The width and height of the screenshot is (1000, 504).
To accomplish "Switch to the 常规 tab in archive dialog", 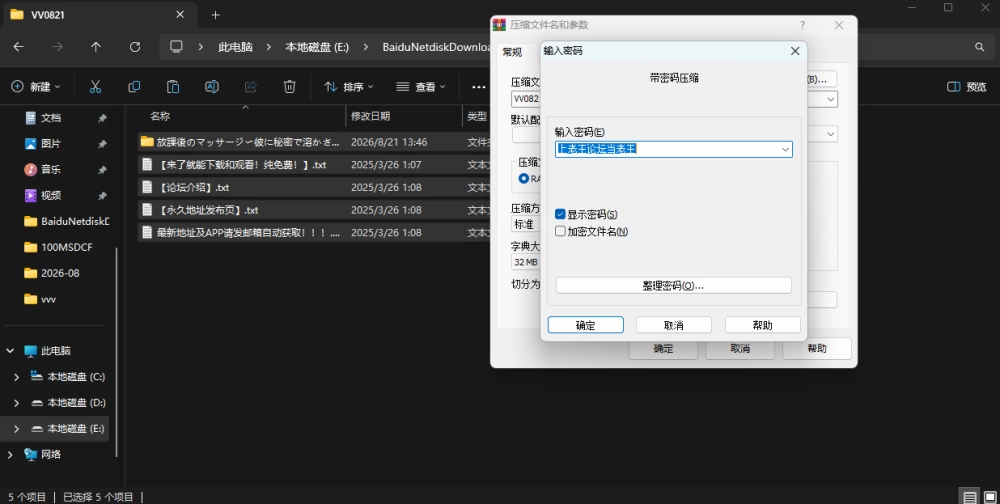I will (512, 52).
